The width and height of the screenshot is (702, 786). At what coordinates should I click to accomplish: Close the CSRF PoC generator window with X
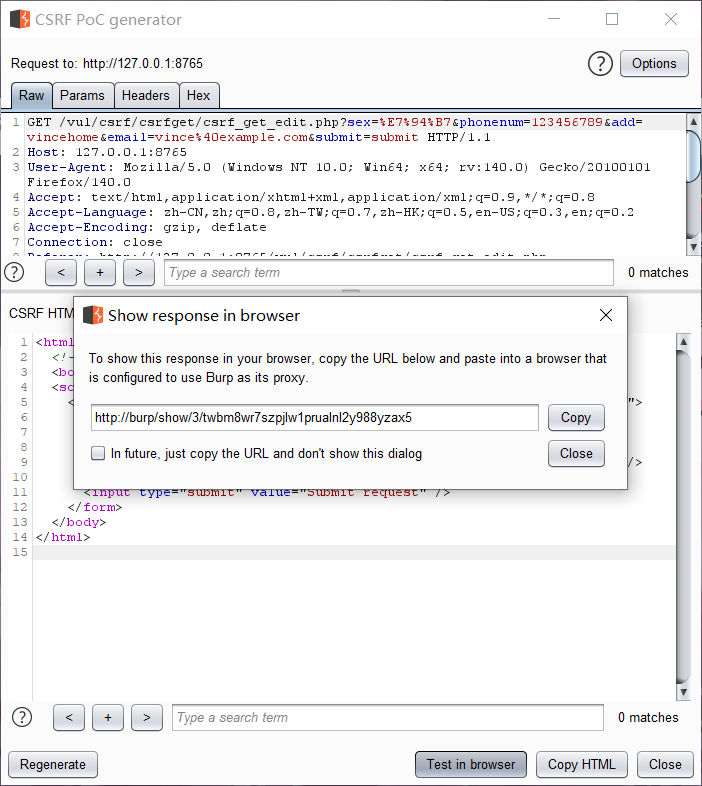click(x=670, y=19)
